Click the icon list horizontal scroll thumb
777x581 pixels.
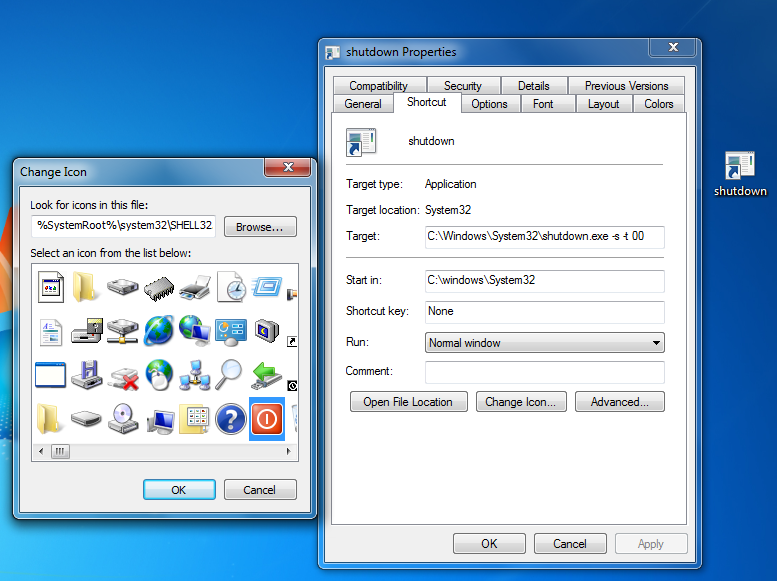tap(60, 451)
